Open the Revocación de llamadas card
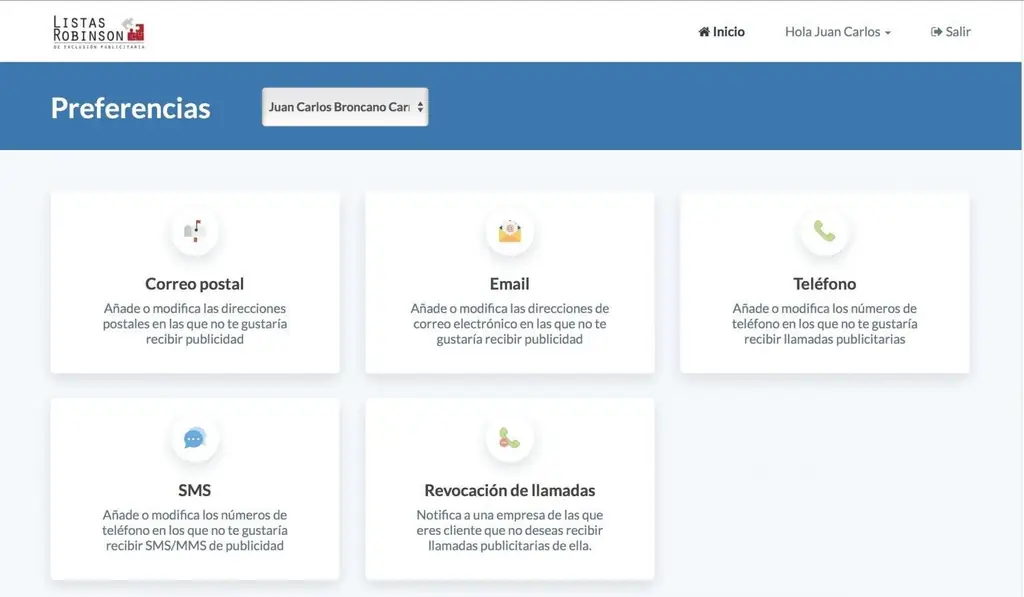This screenshot has width=1024, height=597. 509,490
